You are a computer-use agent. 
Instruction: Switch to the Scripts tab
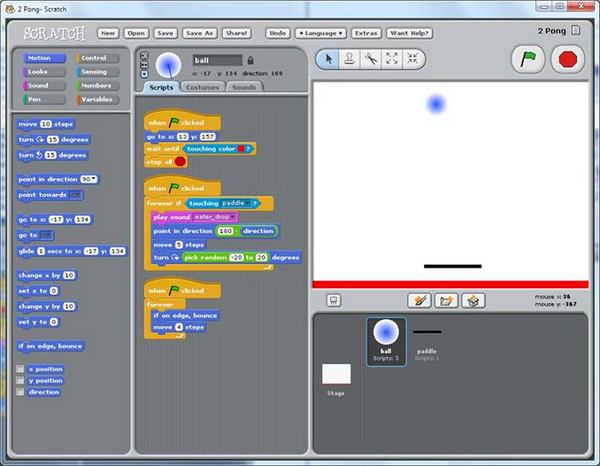161,87
